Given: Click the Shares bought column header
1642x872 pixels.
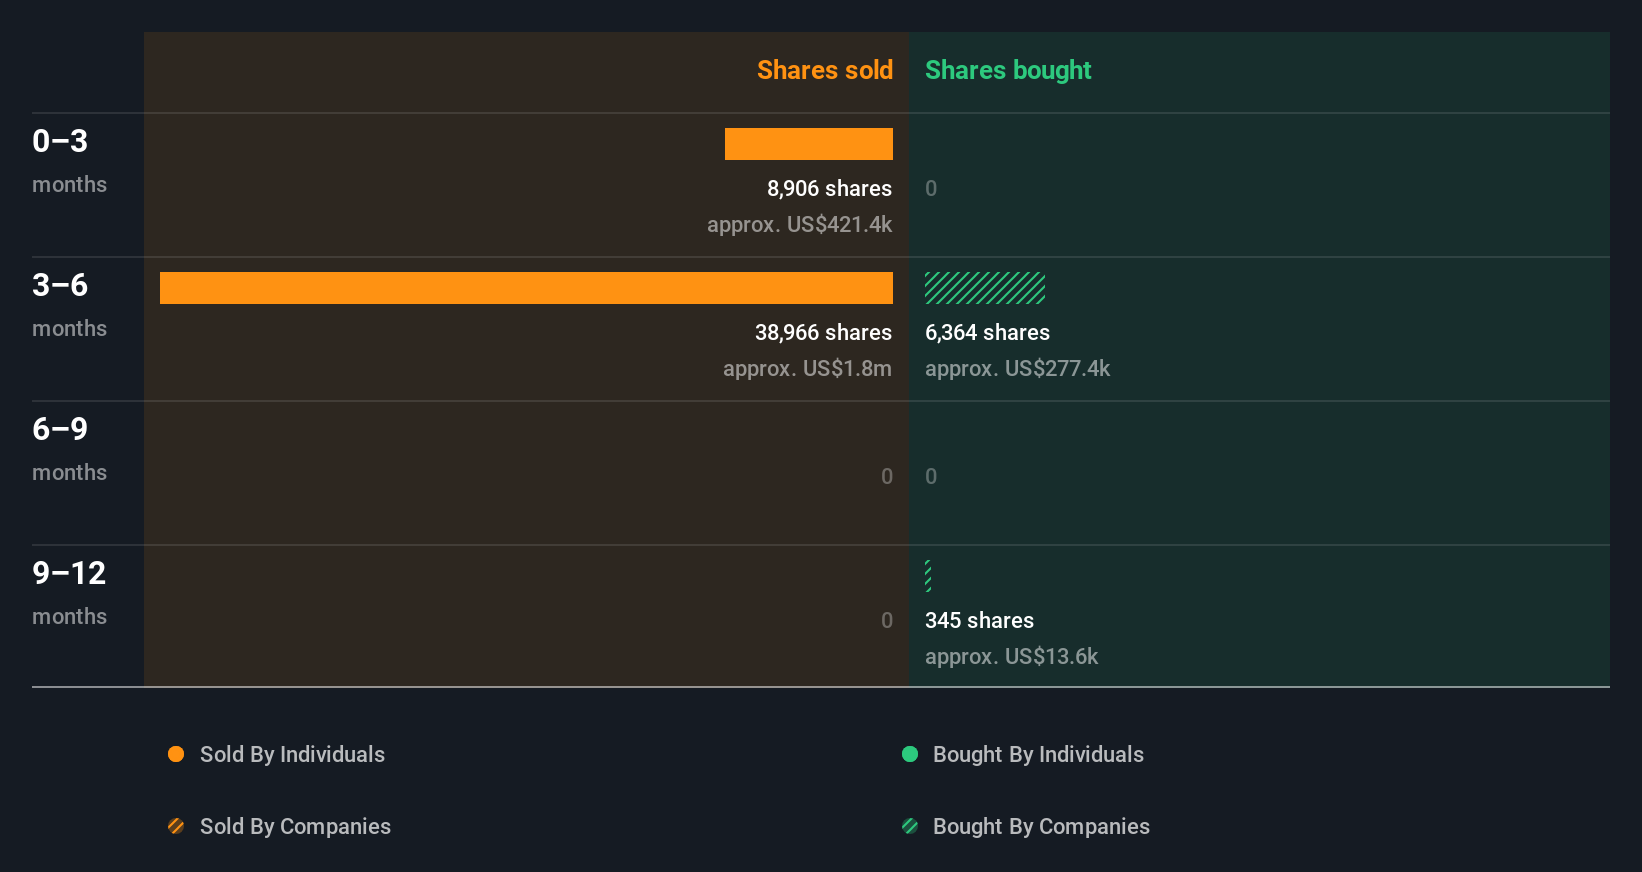Looking at the screenshot, I should [x=1008, y=70].
